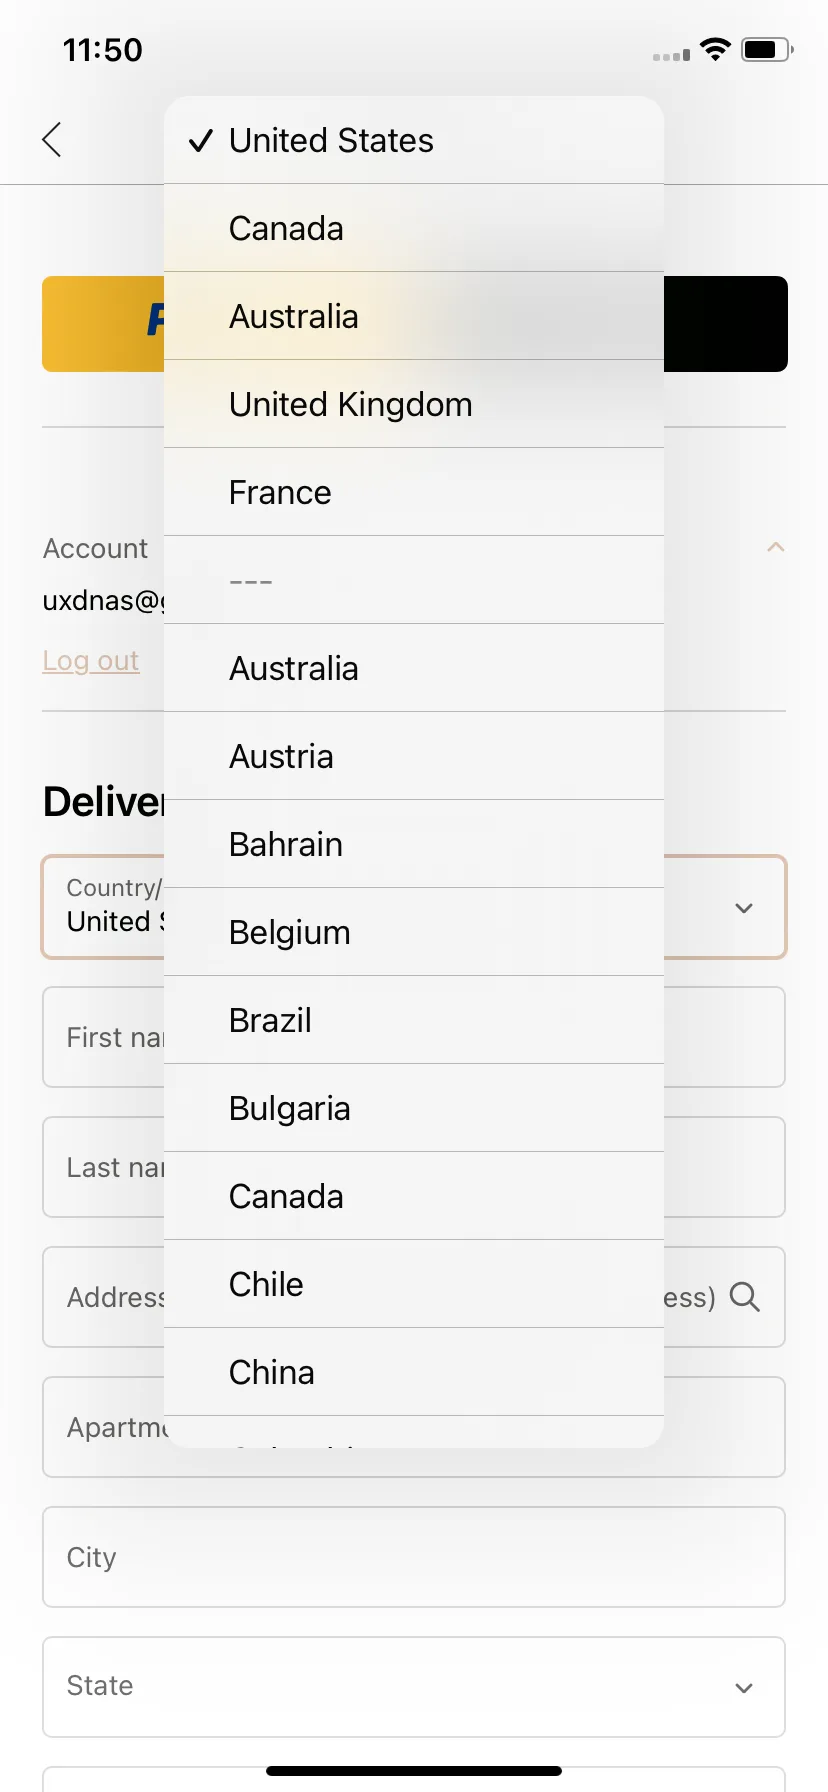Tap the back arrow icon
Viewport: 828px width, 1792px height.
(x=52, y=140)
